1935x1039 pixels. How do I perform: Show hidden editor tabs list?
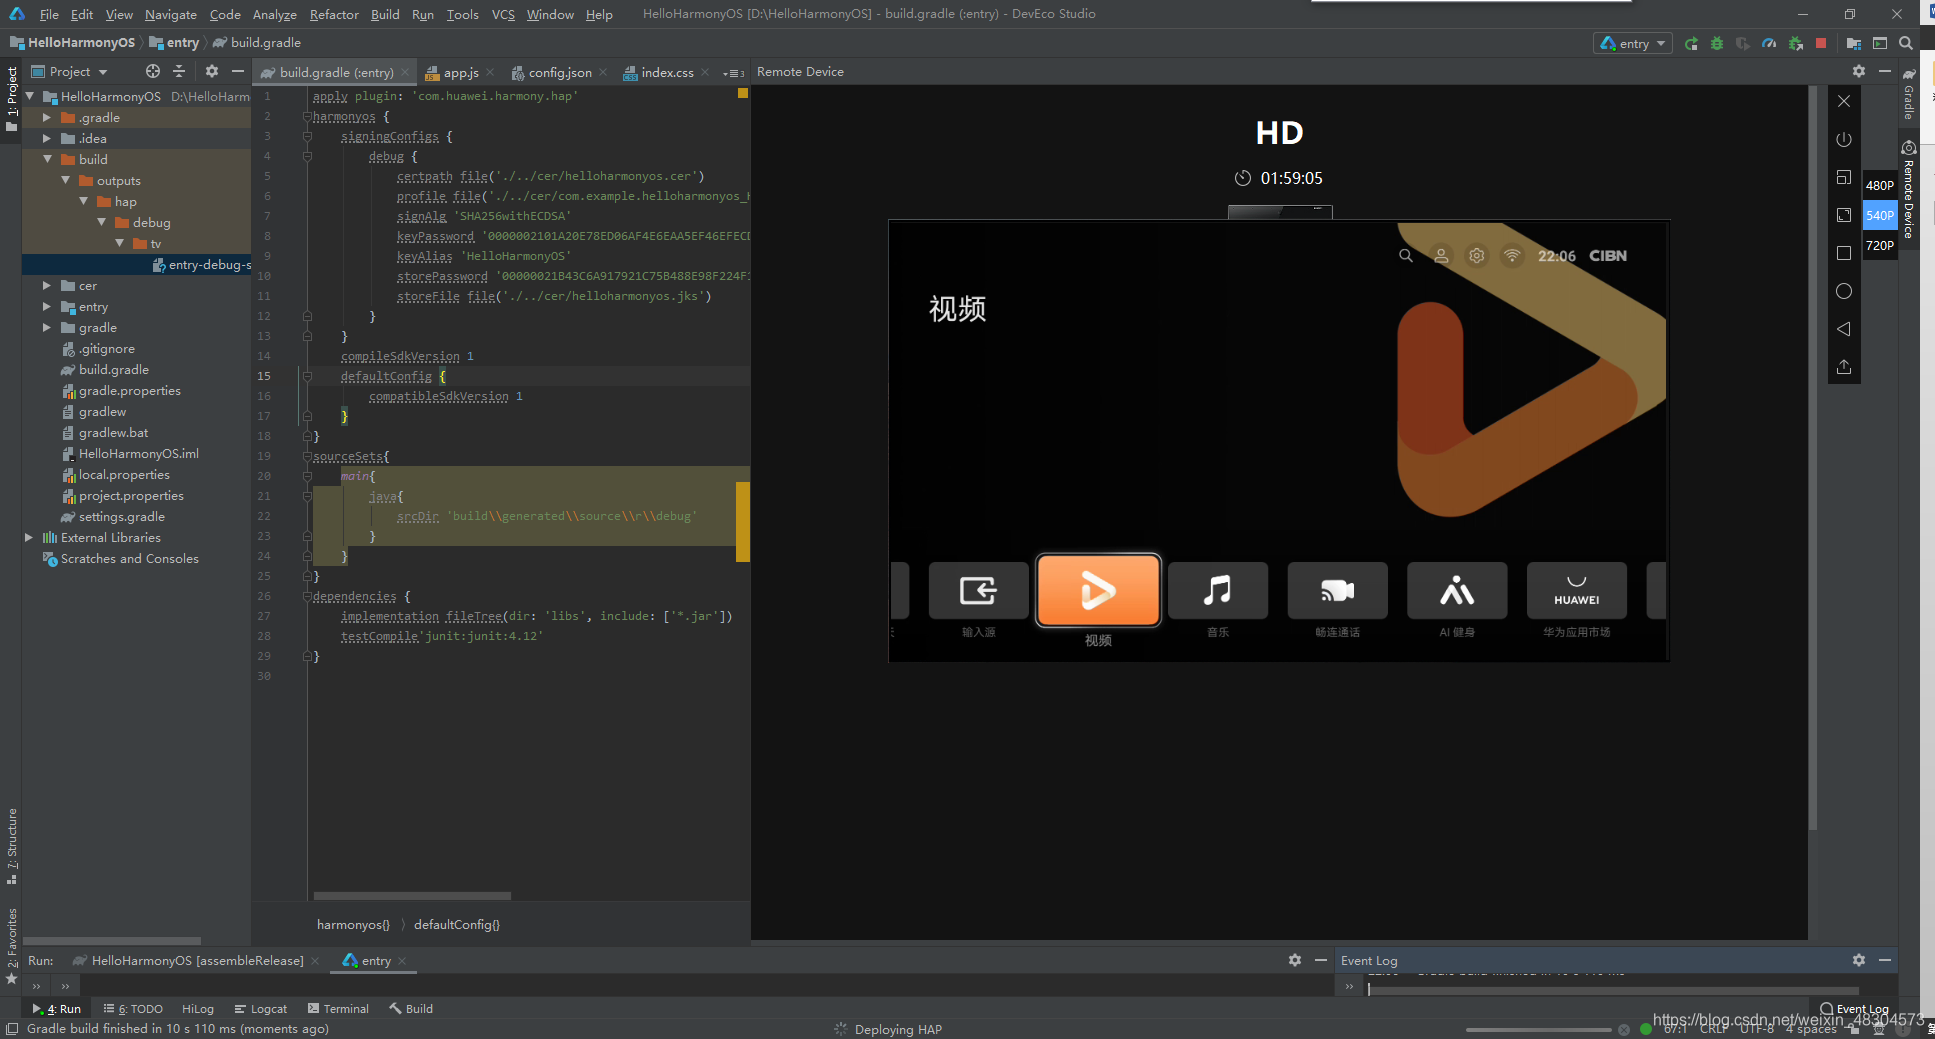734,73
